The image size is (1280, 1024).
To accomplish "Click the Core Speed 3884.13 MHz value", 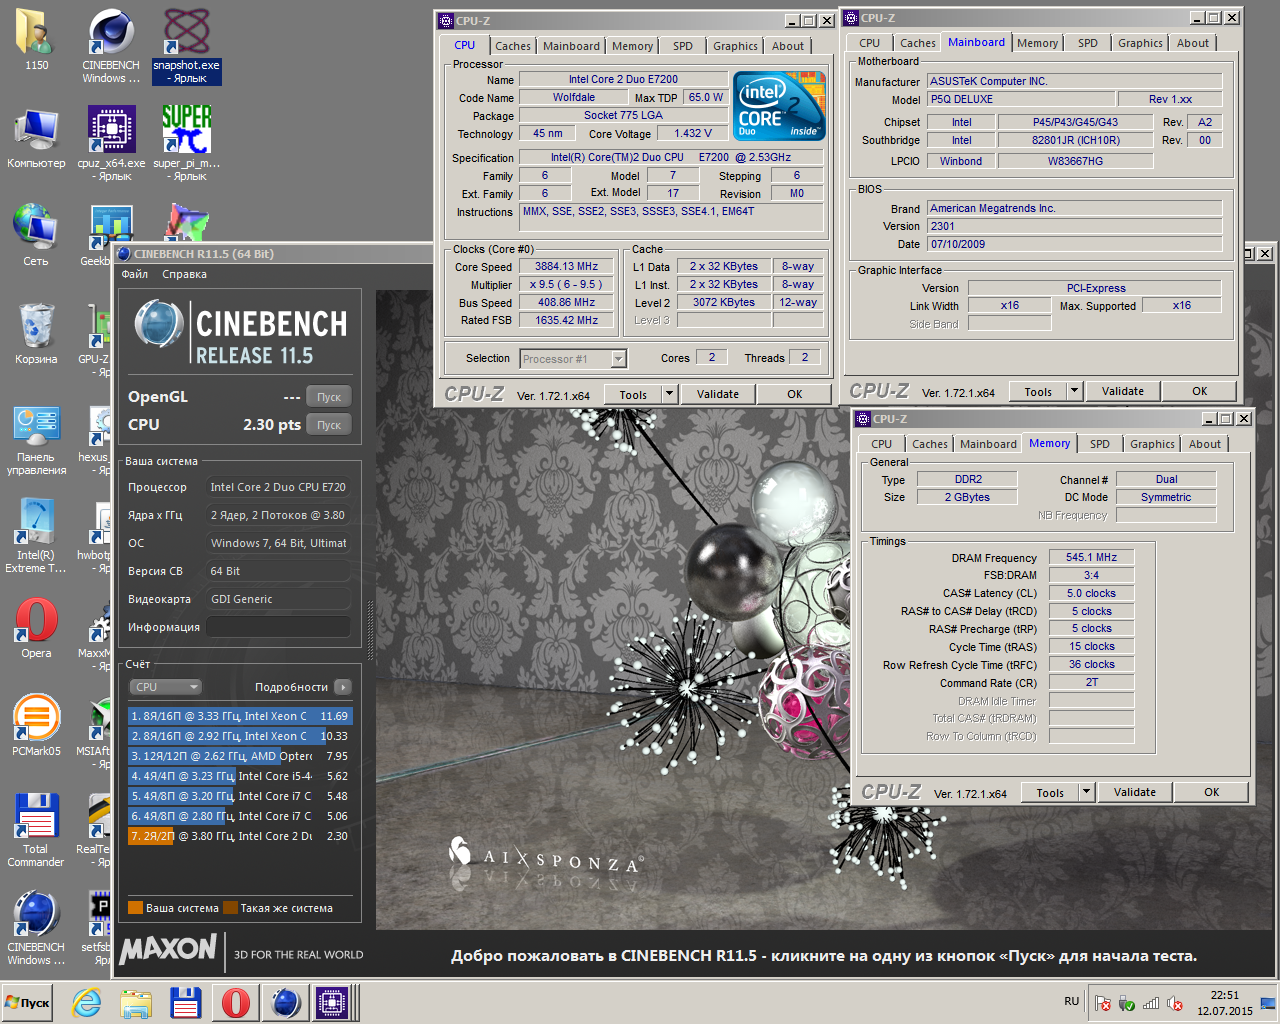I will click(x=567, y=267).
